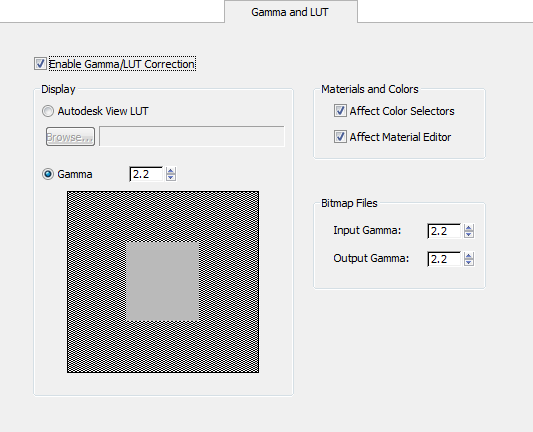Image resolution: width=533 pixels, height=432 pixels.
Task: Open the Gamma and LUT tab
Action: coord(291,12)
